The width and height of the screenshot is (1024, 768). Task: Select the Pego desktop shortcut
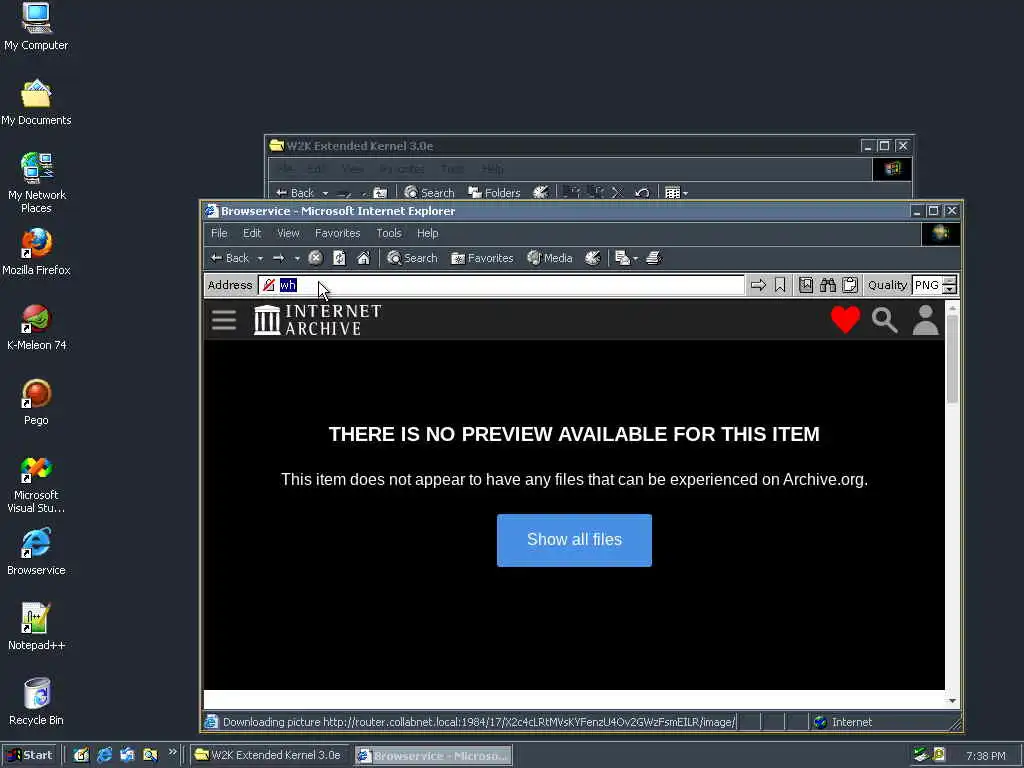[36, 403]
